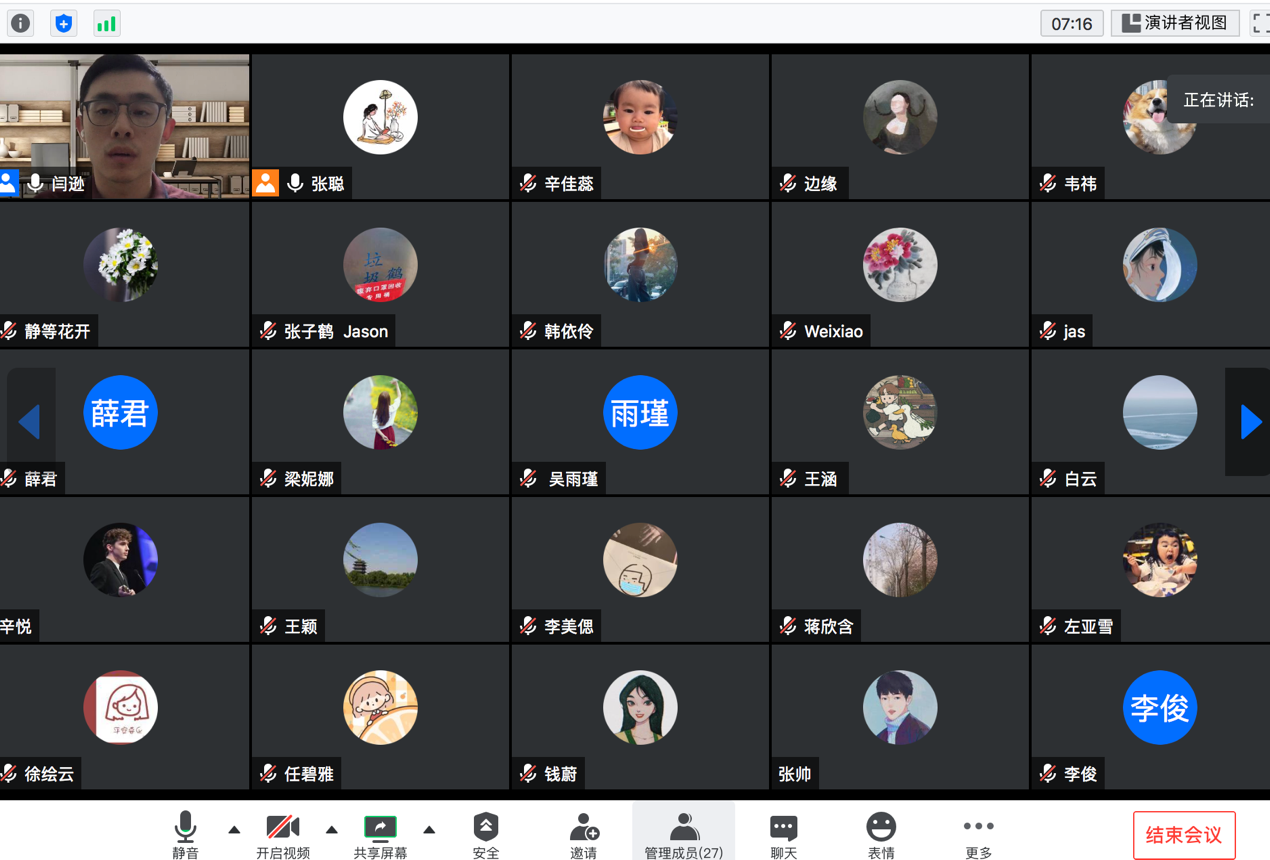Toggle the Mute (静音) microphone

tap(185, 833)
